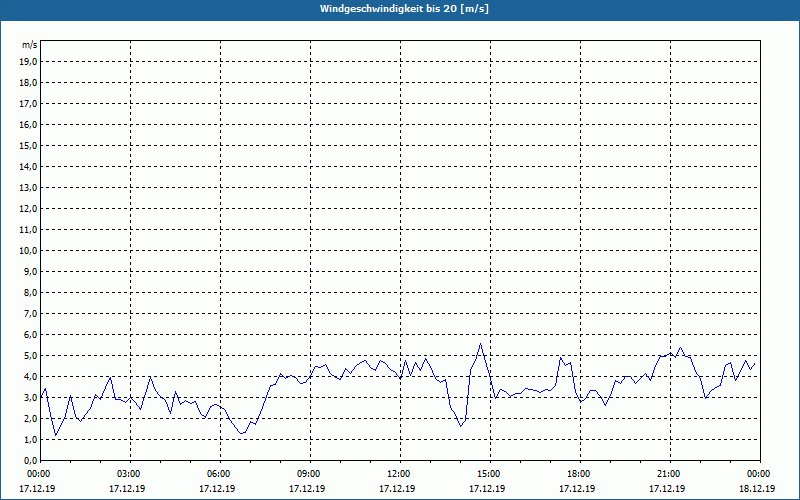
Task: Click the 21:00 time axis label
Action: pyautogui.click(x=670, y=474)
